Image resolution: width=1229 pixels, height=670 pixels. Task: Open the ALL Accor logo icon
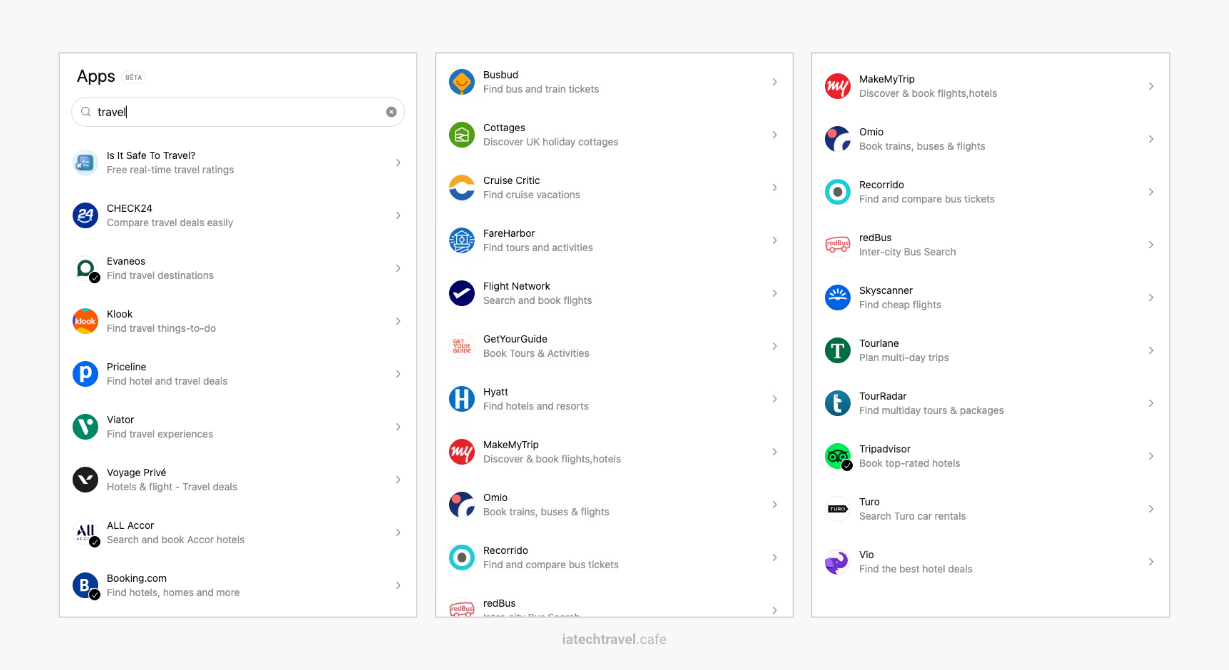(85, 532)
